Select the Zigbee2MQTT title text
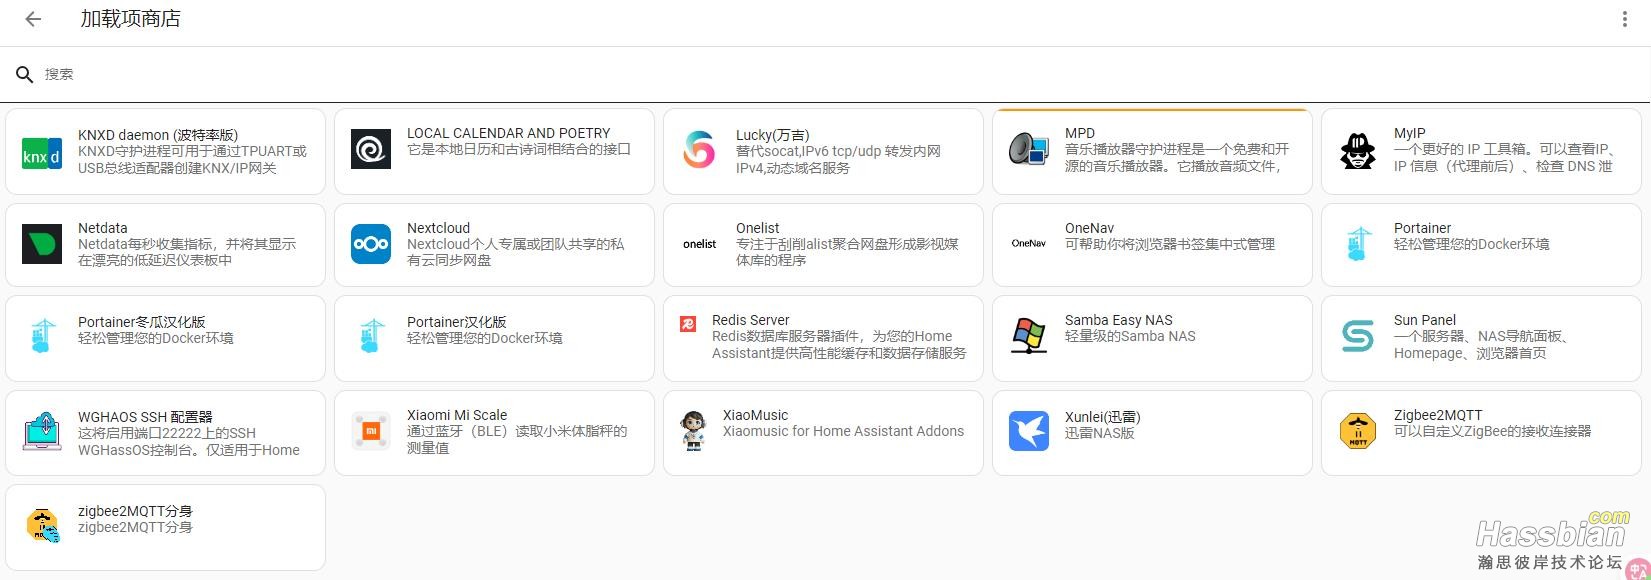The width and height of the screenshot is (1651, 580). click(1438, 415)
